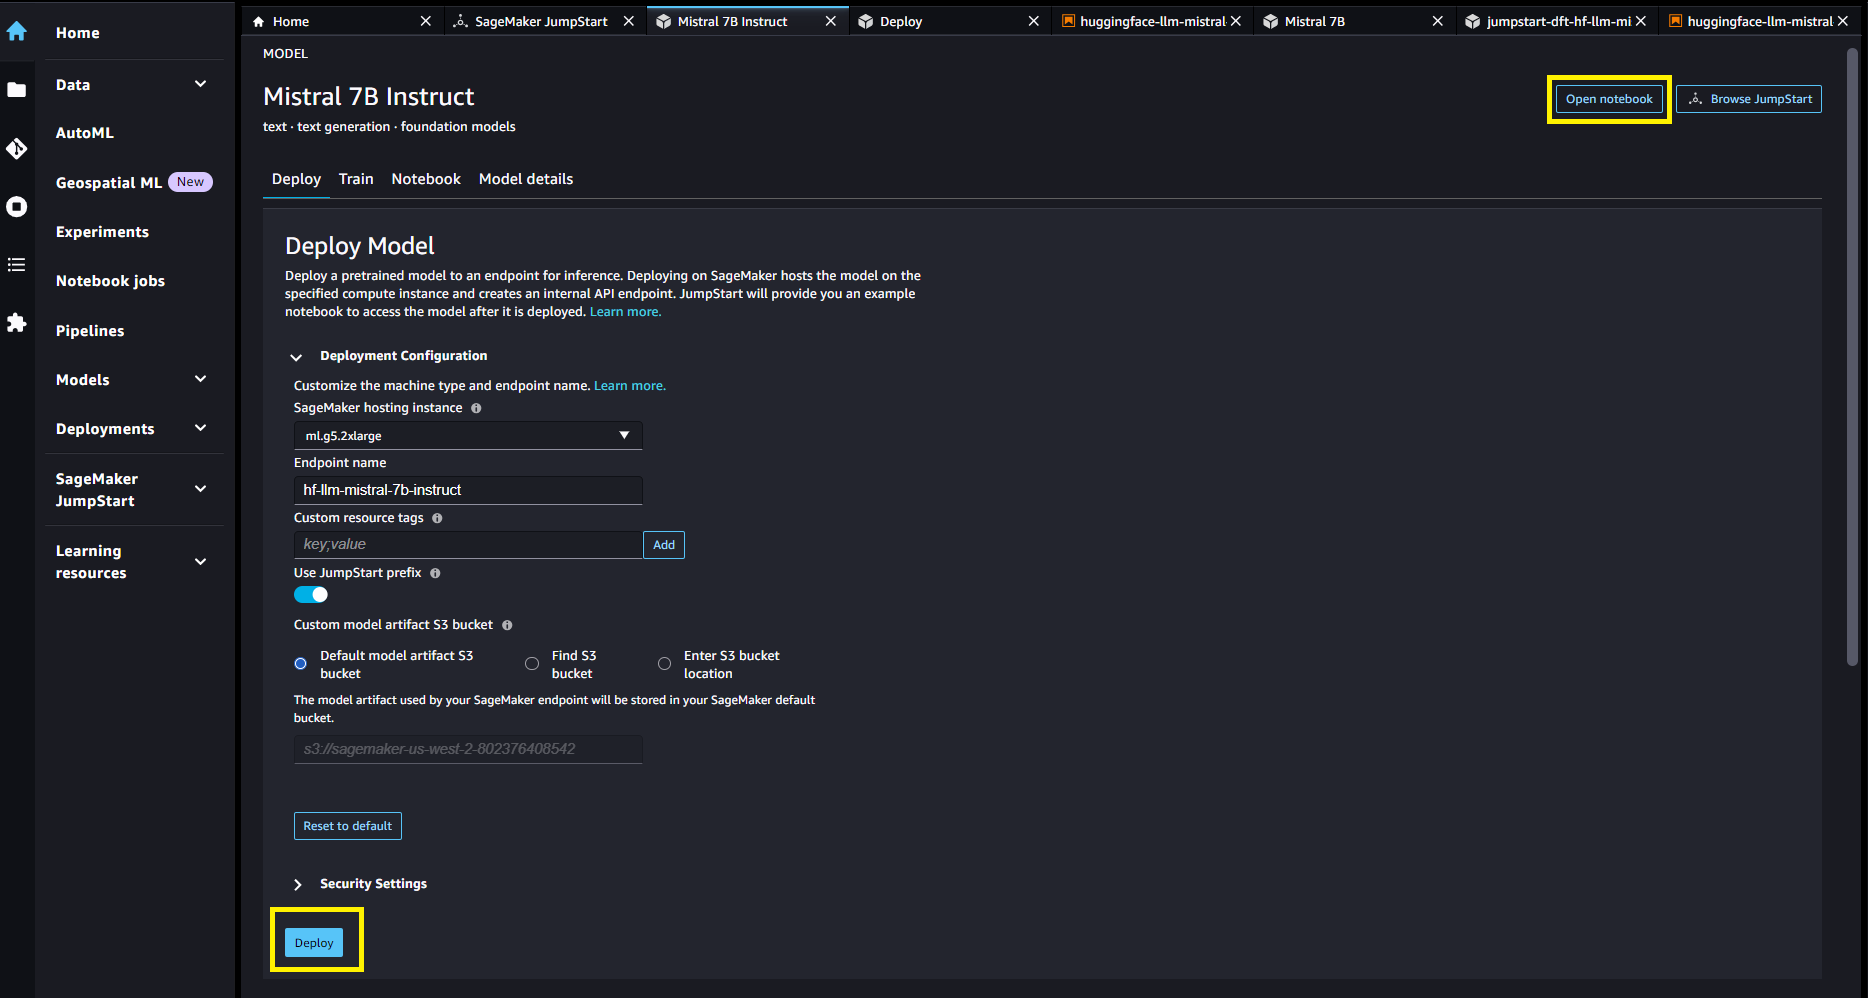Open Pipelines from the sidebar
This screenshot has width=1868, height=998.
pyautogui.click(x=90, y=331)
